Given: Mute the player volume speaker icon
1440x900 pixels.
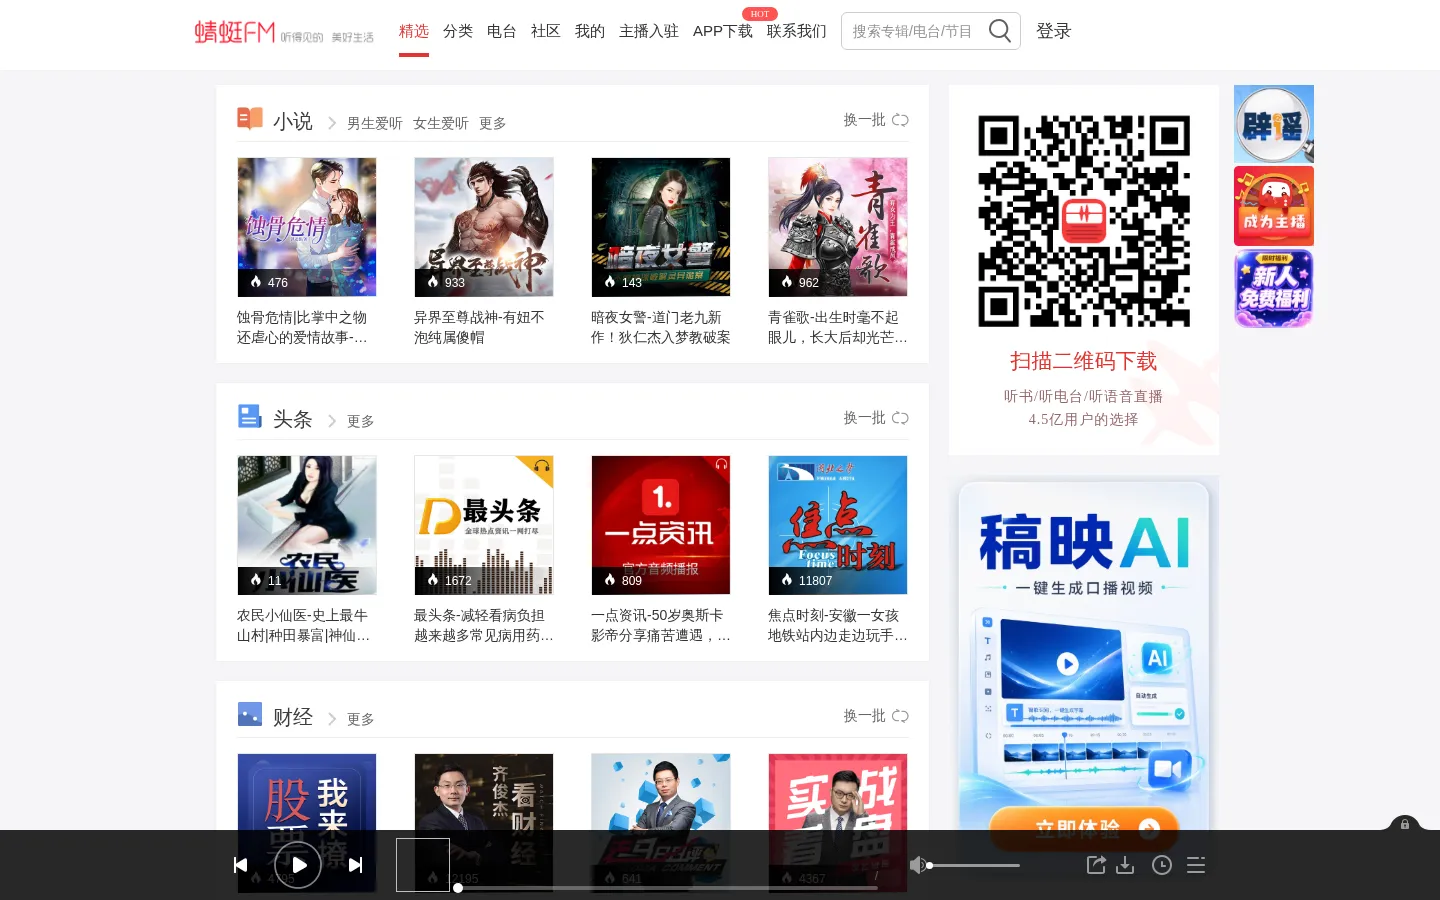Looking at the screenshot, I should click(917, 865).
